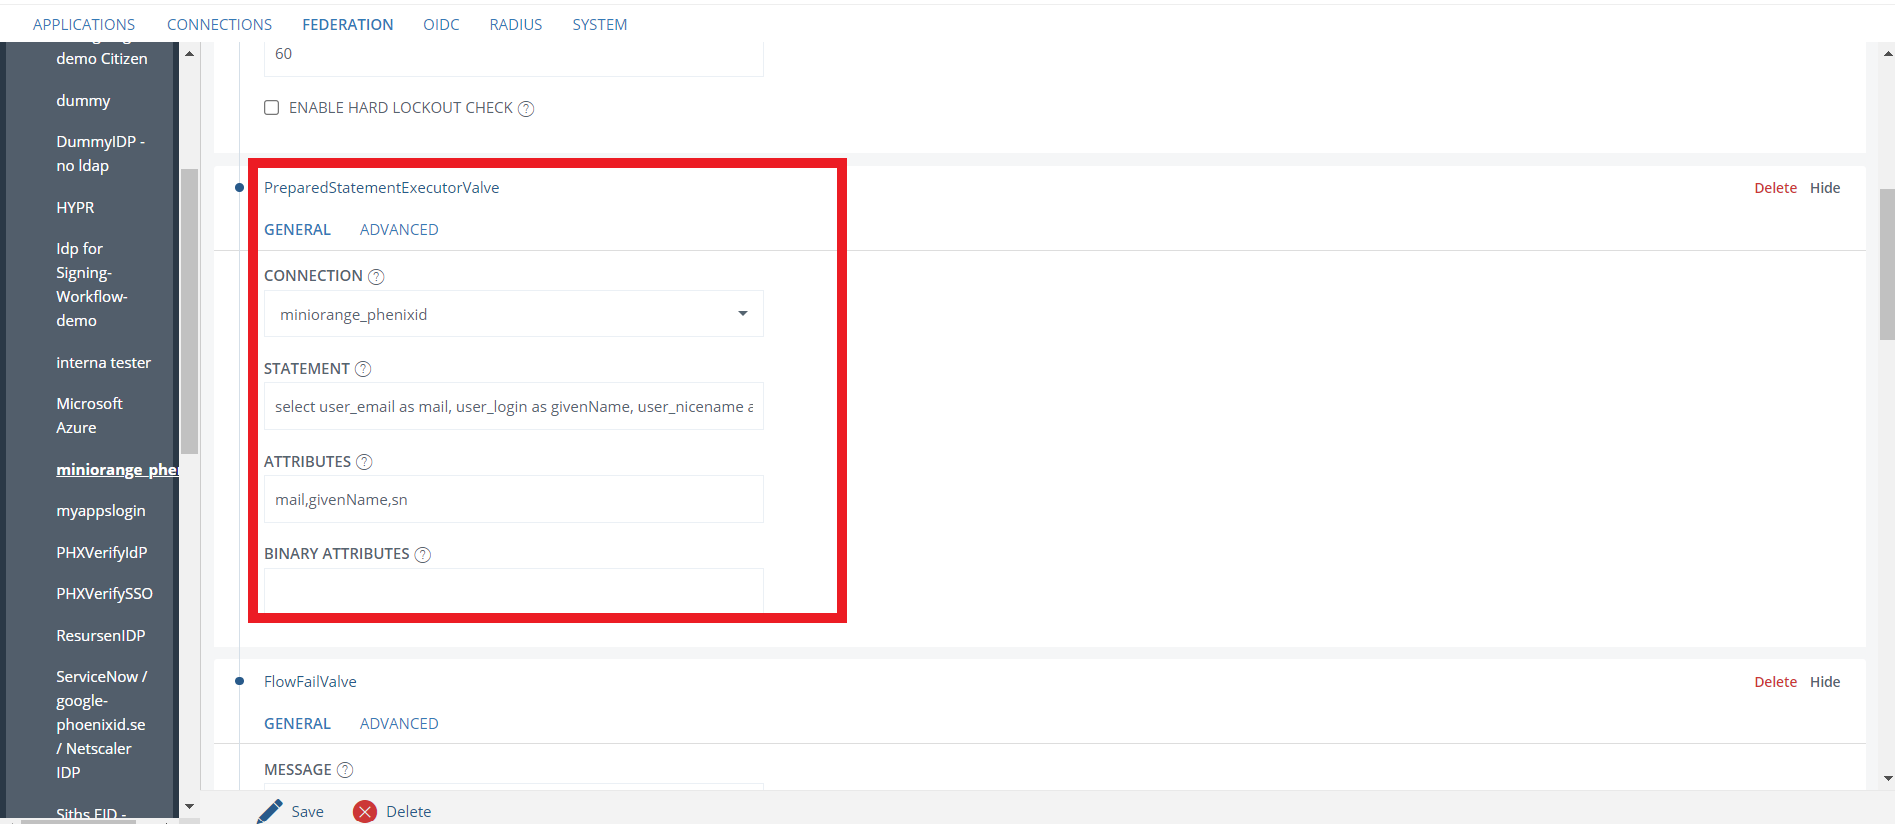This screenshot has height=824, width=1895.
Task: Click the main page vertical scrollbar thumb
Action: (x=1887, y=265)
